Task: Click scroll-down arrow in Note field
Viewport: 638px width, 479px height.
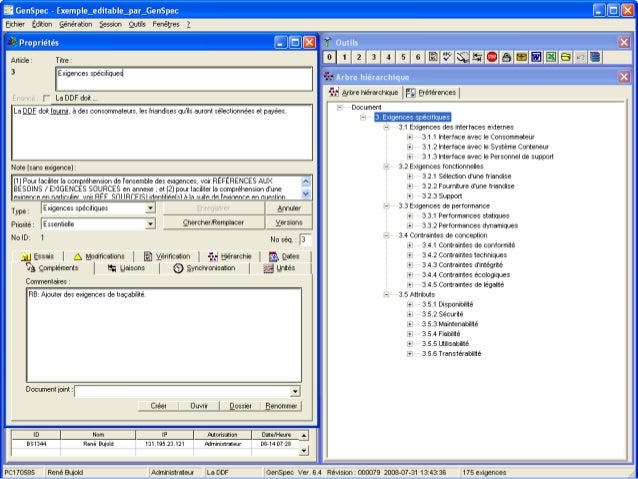Action: pos(306,195)
